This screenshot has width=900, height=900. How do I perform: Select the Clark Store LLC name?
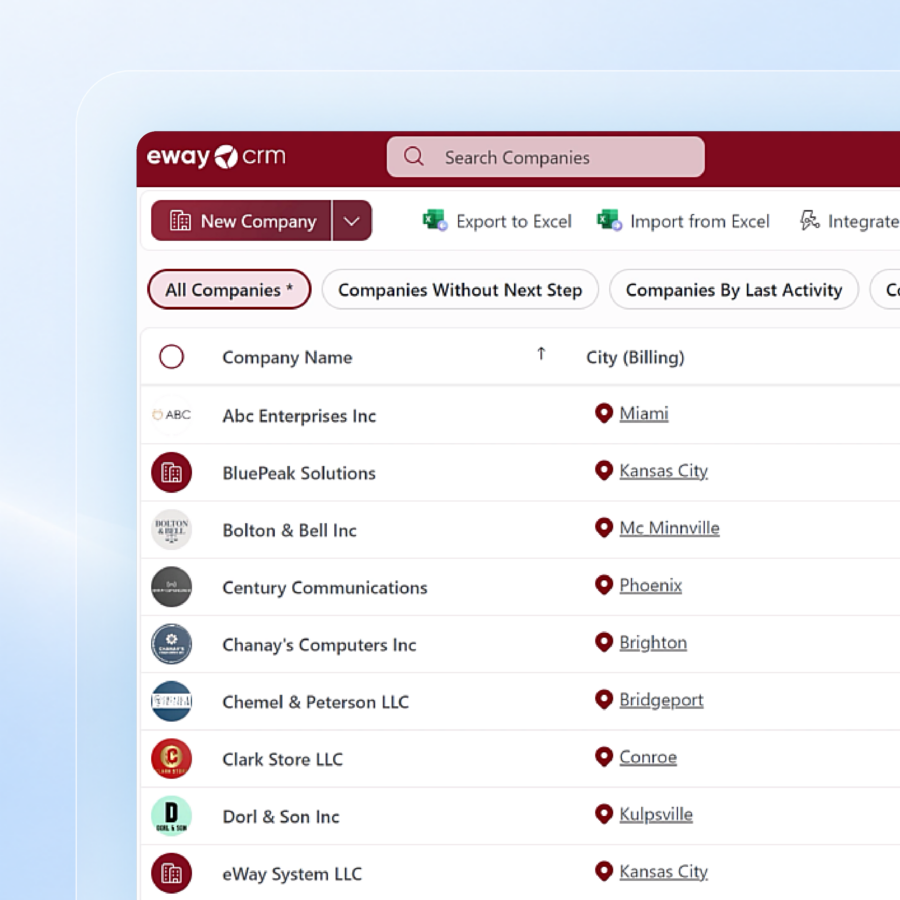(282, 759)
